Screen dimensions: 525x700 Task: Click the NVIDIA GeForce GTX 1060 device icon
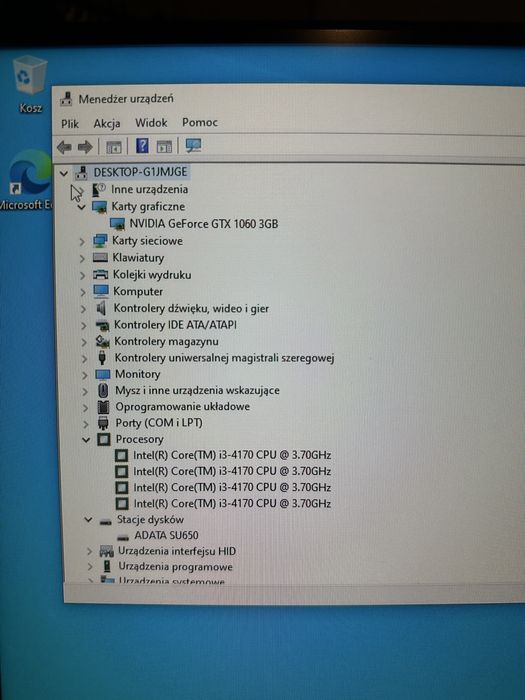coord(117,224)
